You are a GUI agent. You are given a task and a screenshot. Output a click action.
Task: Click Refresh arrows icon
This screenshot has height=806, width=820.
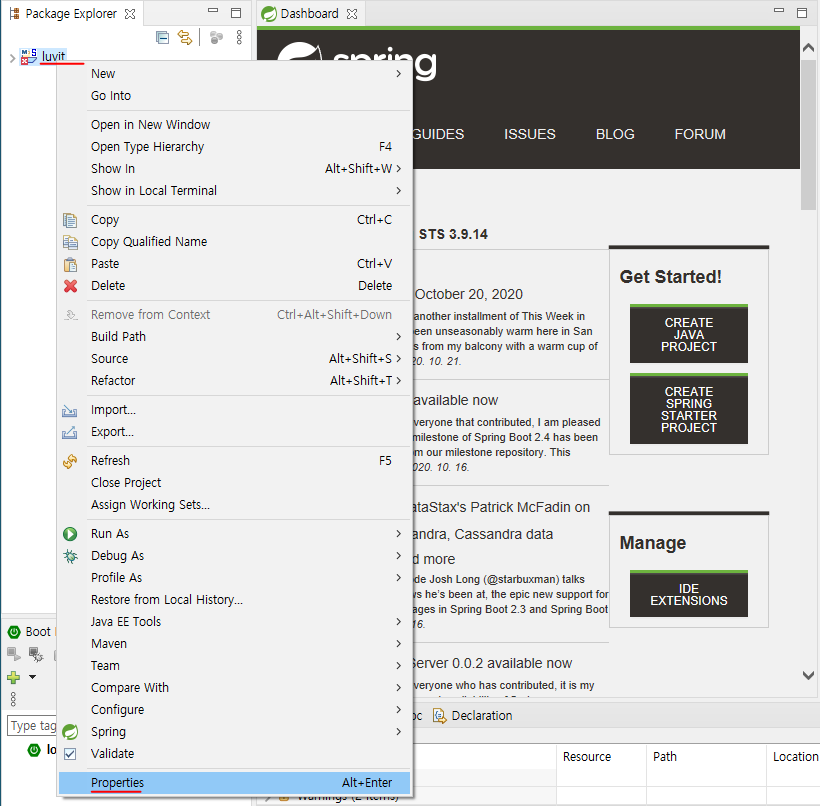tap(70, 461)
